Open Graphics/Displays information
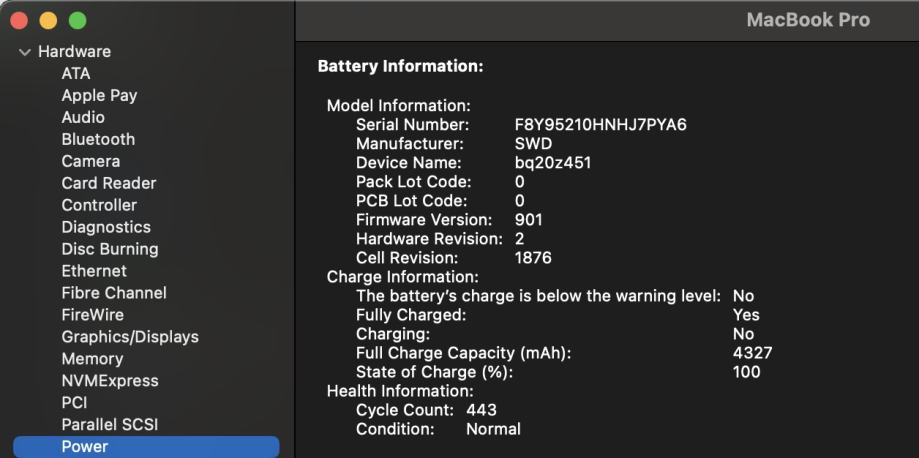The width and height of the screenshot is (919, 458). [x=130, y=338]
